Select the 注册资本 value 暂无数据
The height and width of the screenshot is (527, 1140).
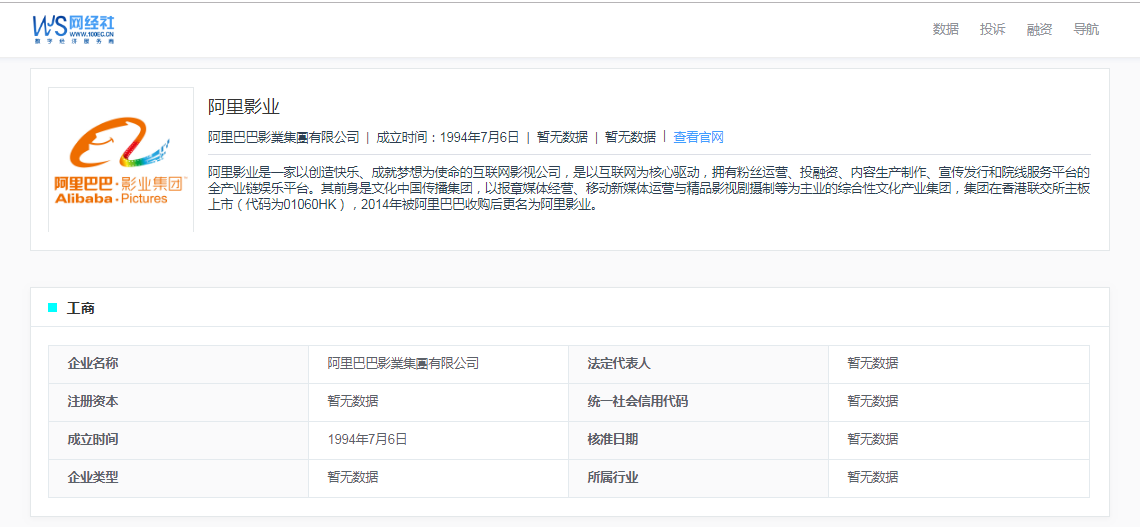coord(353,401)
